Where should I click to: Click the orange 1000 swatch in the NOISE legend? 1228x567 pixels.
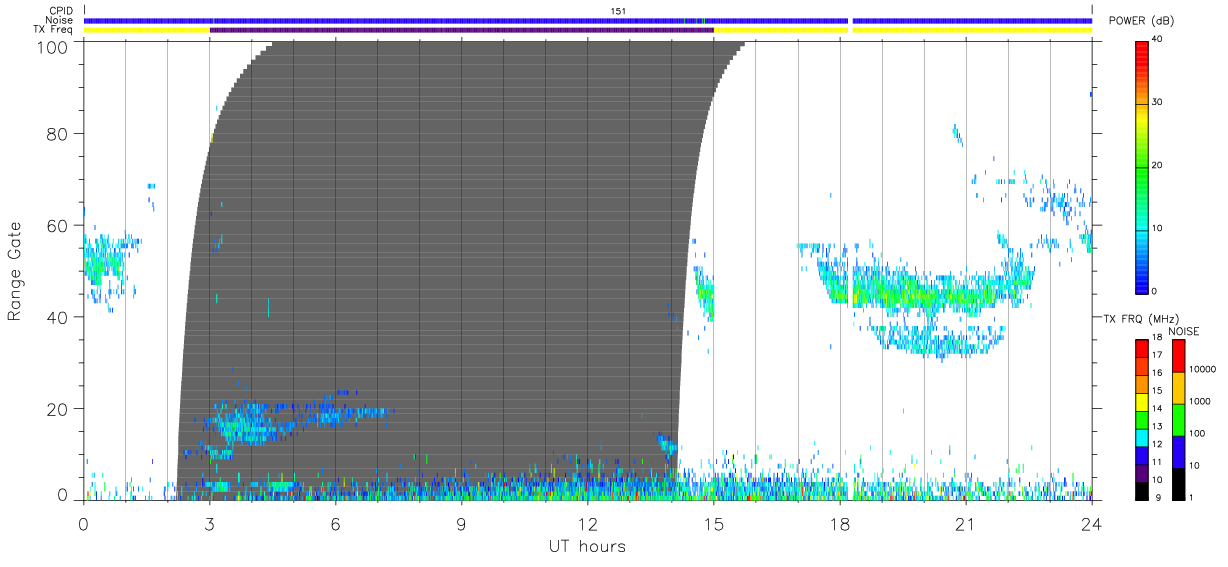pyautogui.click(x=1179, y=388)
